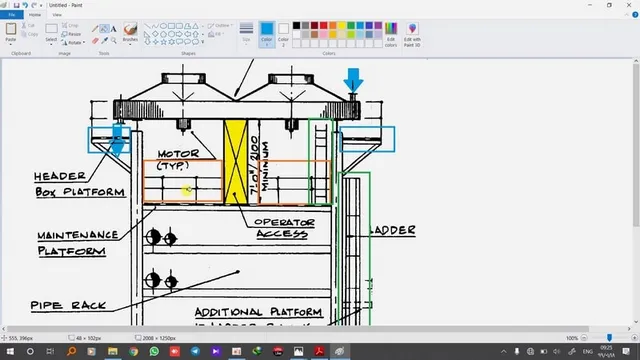
Task: Switch to the View ribbon tab
Action: pyautogui.click(x=57, y=15)
